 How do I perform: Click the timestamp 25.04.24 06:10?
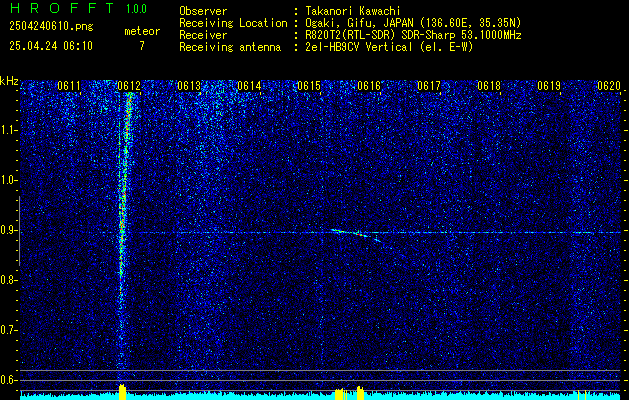[x=51, y=46]
